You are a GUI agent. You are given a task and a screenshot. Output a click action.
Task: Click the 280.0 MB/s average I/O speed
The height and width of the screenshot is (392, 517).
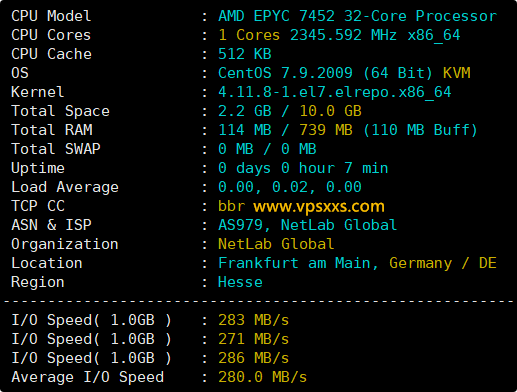[262, 377]
